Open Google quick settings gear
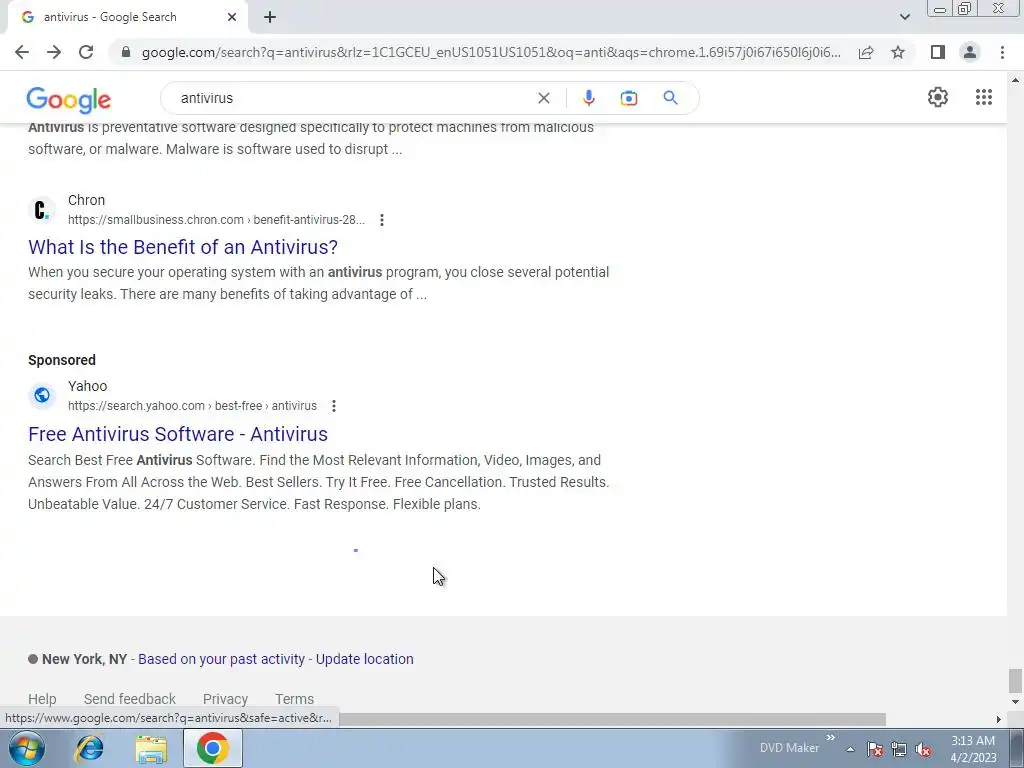 point(938,97)
